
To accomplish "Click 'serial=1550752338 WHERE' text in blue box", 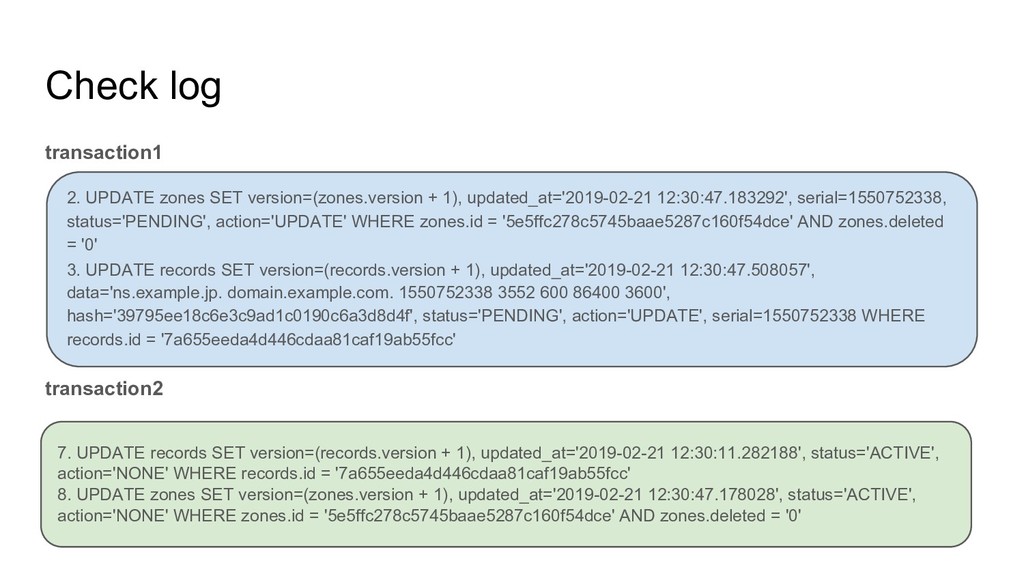I will 818,316.
